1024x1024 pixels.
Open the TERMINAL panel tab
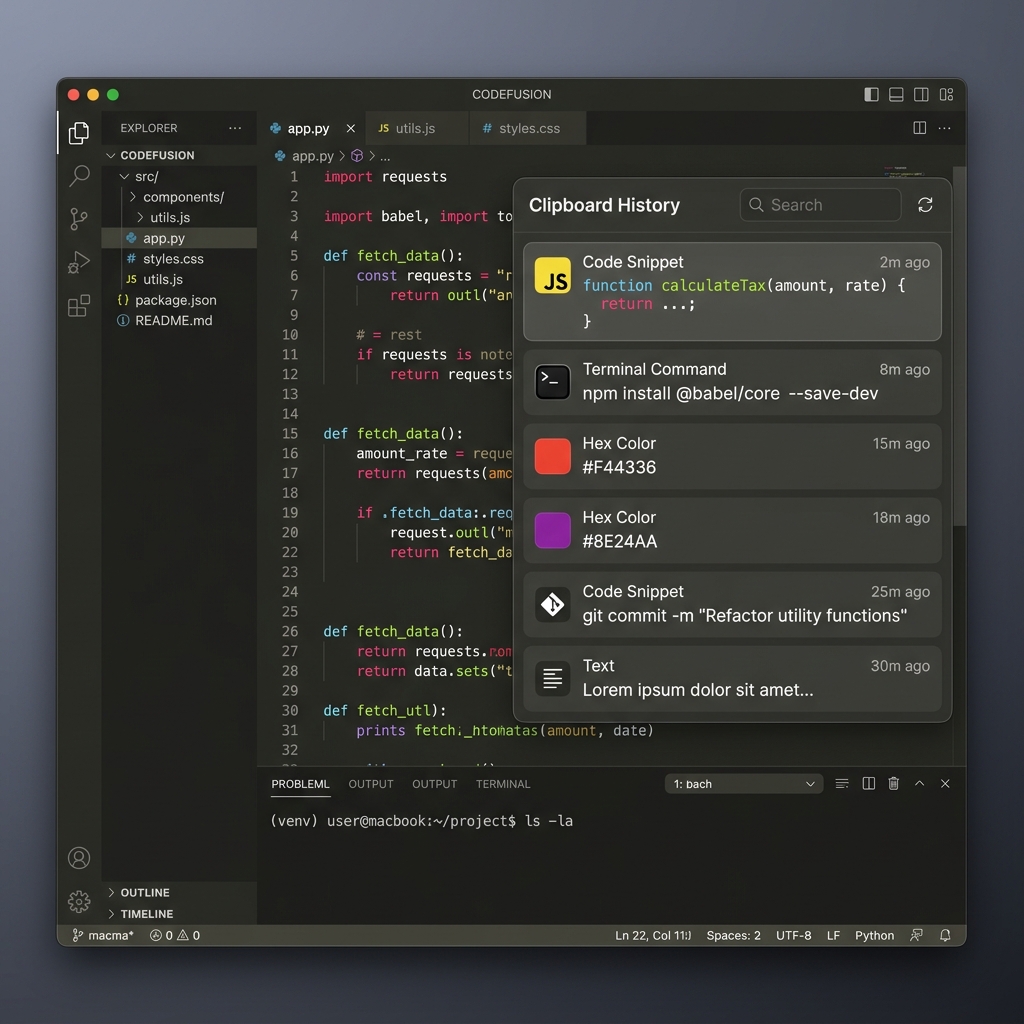(x=503, y=784)
